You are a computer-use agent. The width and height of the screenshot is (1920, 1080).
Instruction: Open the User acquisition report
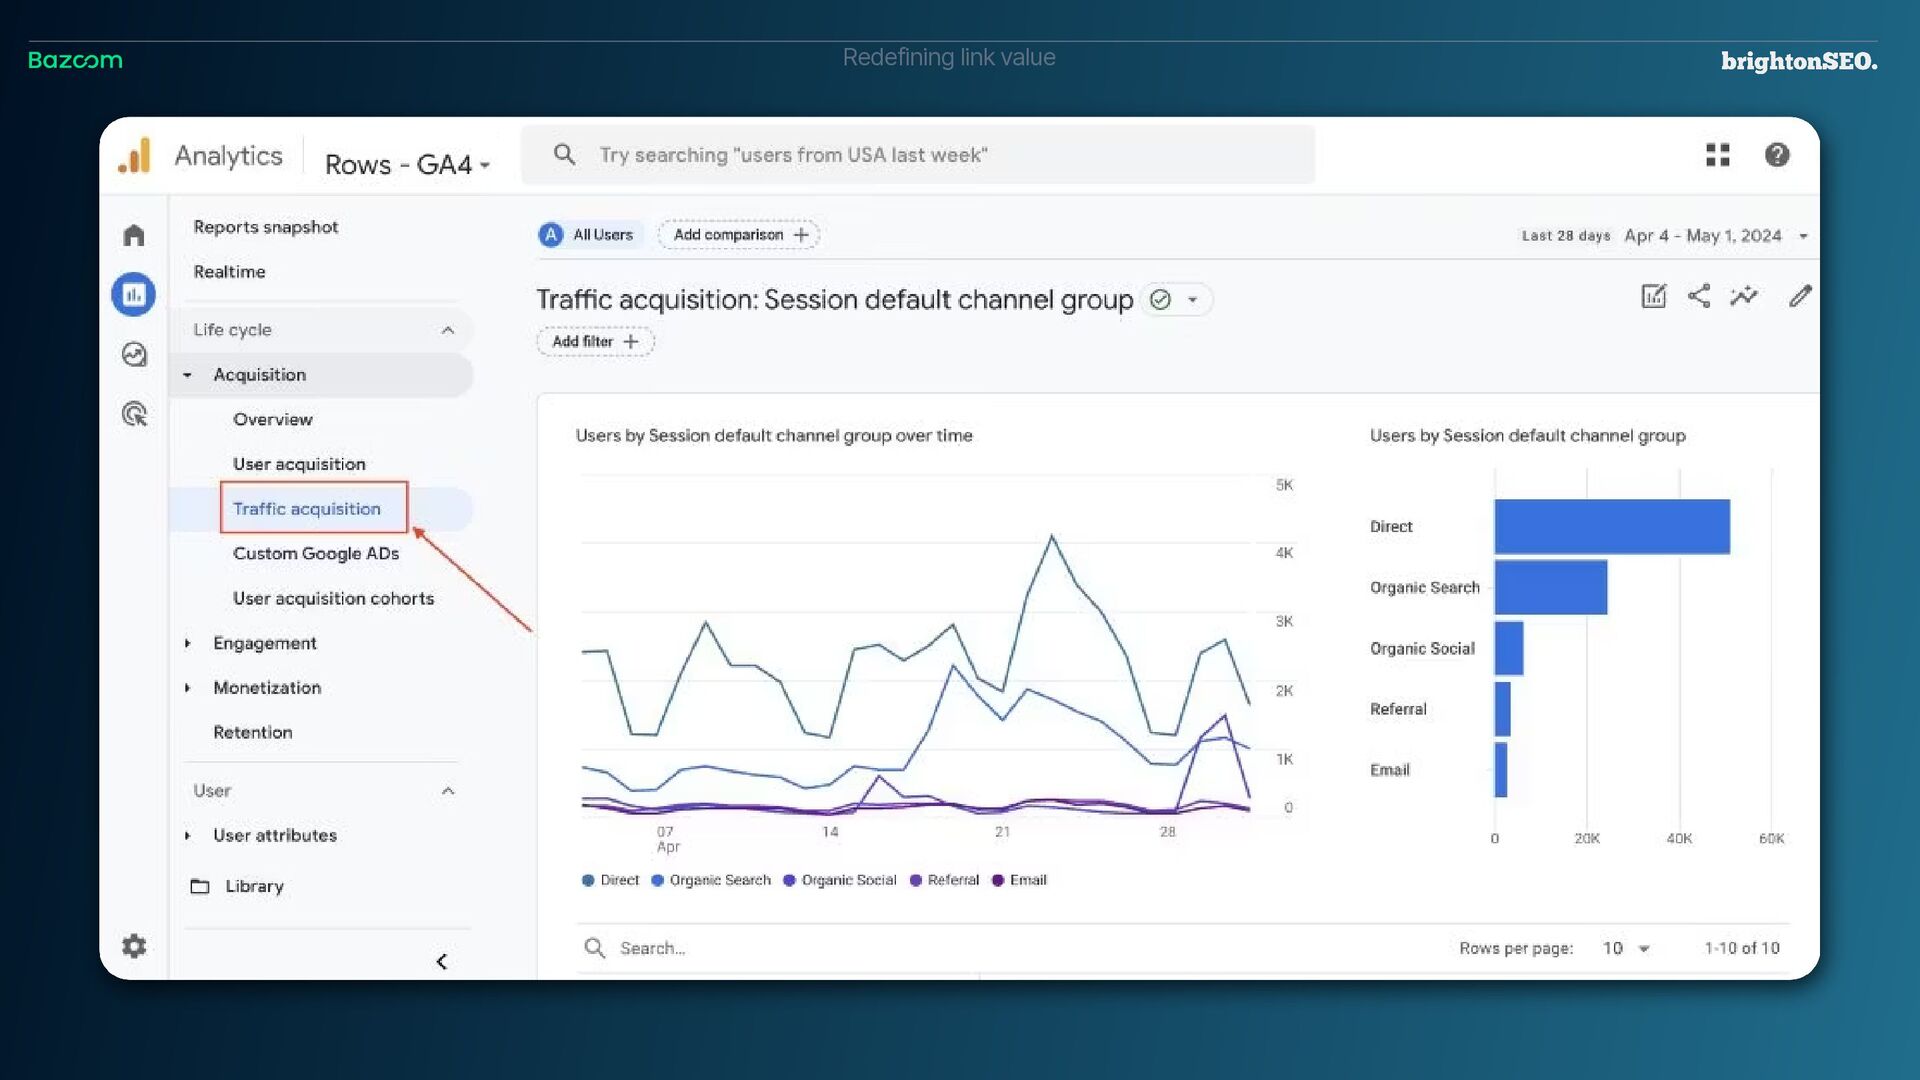pyautogui.click(x=299, y=464)
